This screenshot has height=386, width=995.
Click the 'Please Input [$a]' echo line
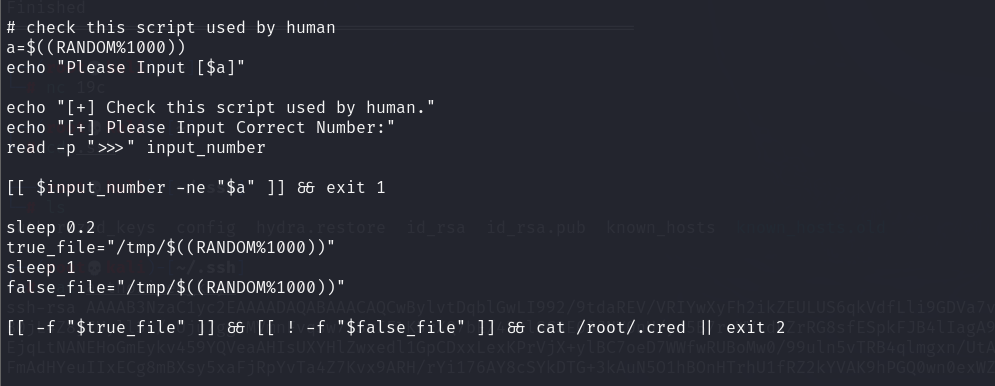pos(126,68)
